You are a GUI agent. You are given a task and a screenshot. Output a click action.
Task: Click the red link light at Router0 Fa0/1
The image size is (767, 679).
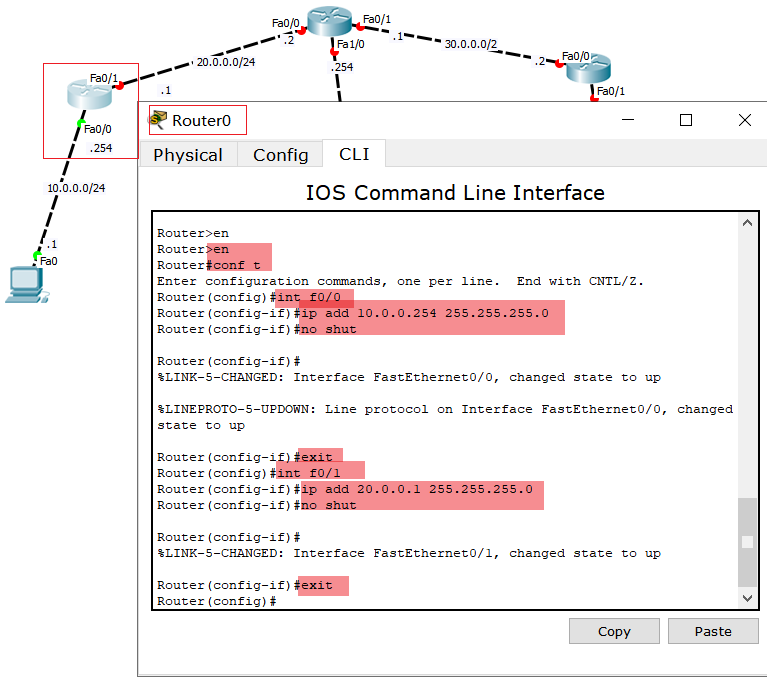(119, 86)
